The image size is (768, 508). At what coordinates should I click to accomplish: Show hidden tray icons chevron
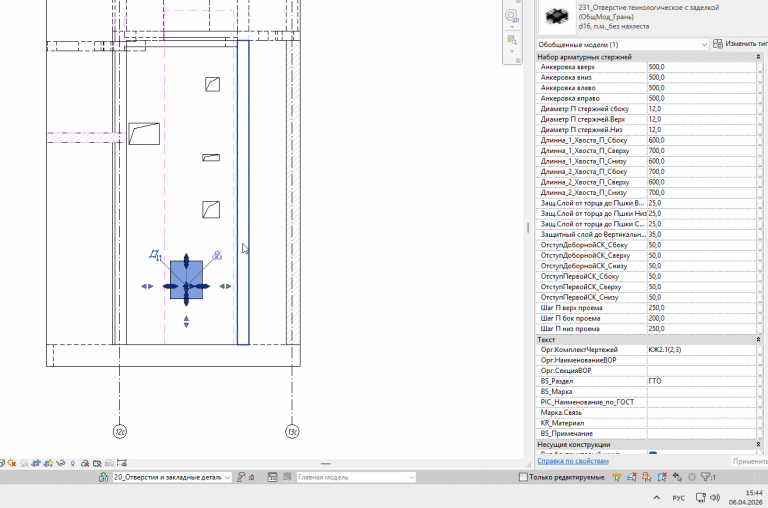pos(656,498)
